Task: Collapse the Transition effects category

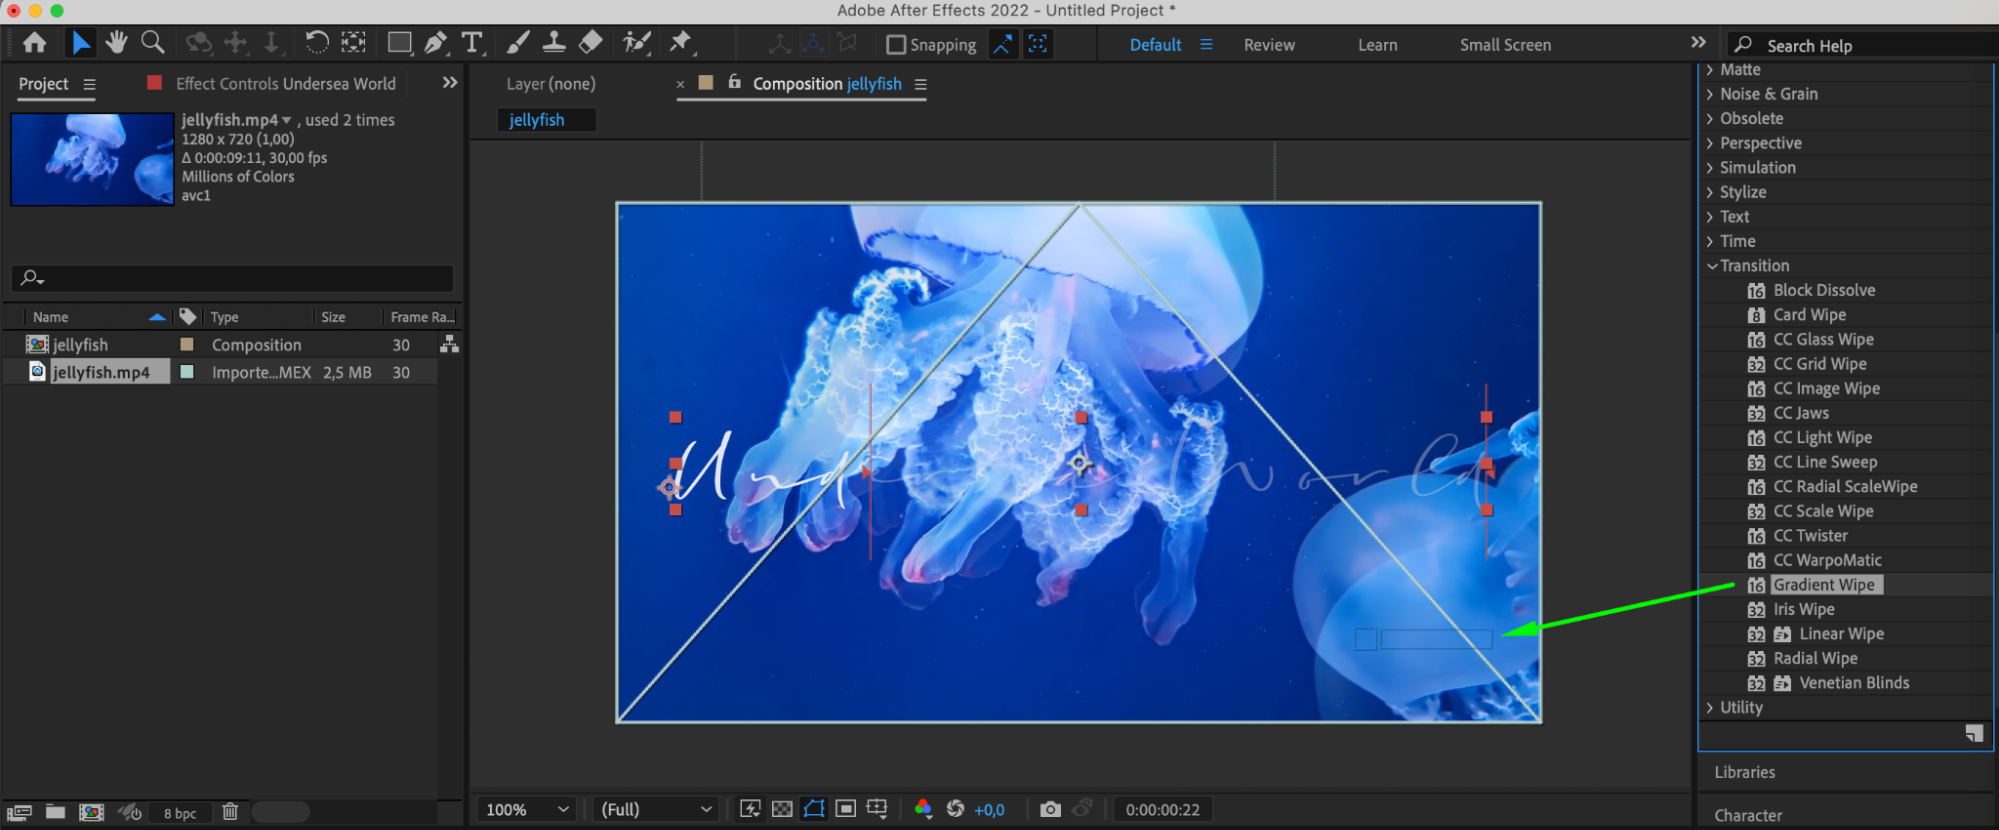Action: tap(1712, 266)
